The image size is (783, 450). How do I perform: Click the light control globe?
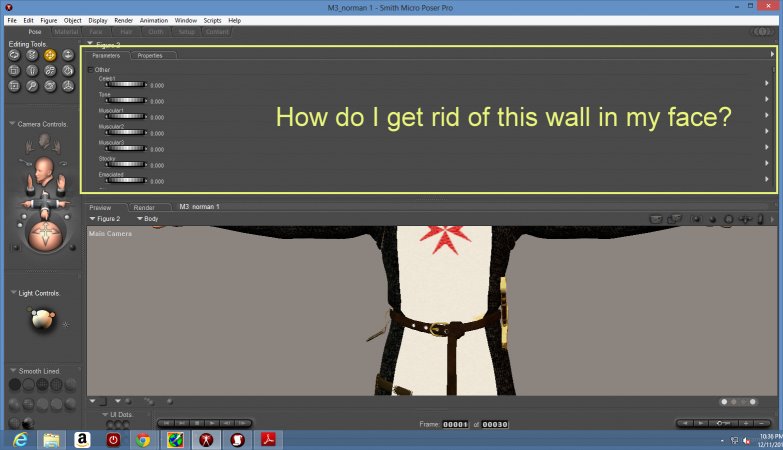point(42,320)
